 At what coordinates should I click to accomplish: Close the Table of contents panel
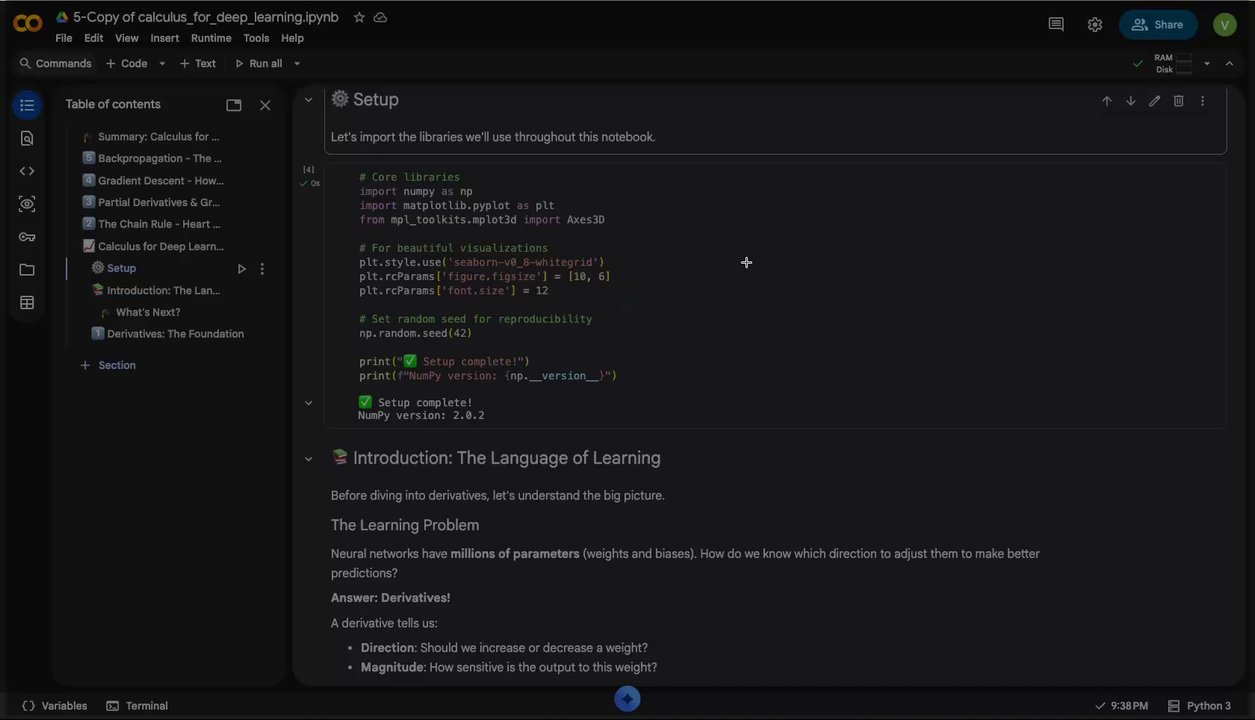click(265, 105)
